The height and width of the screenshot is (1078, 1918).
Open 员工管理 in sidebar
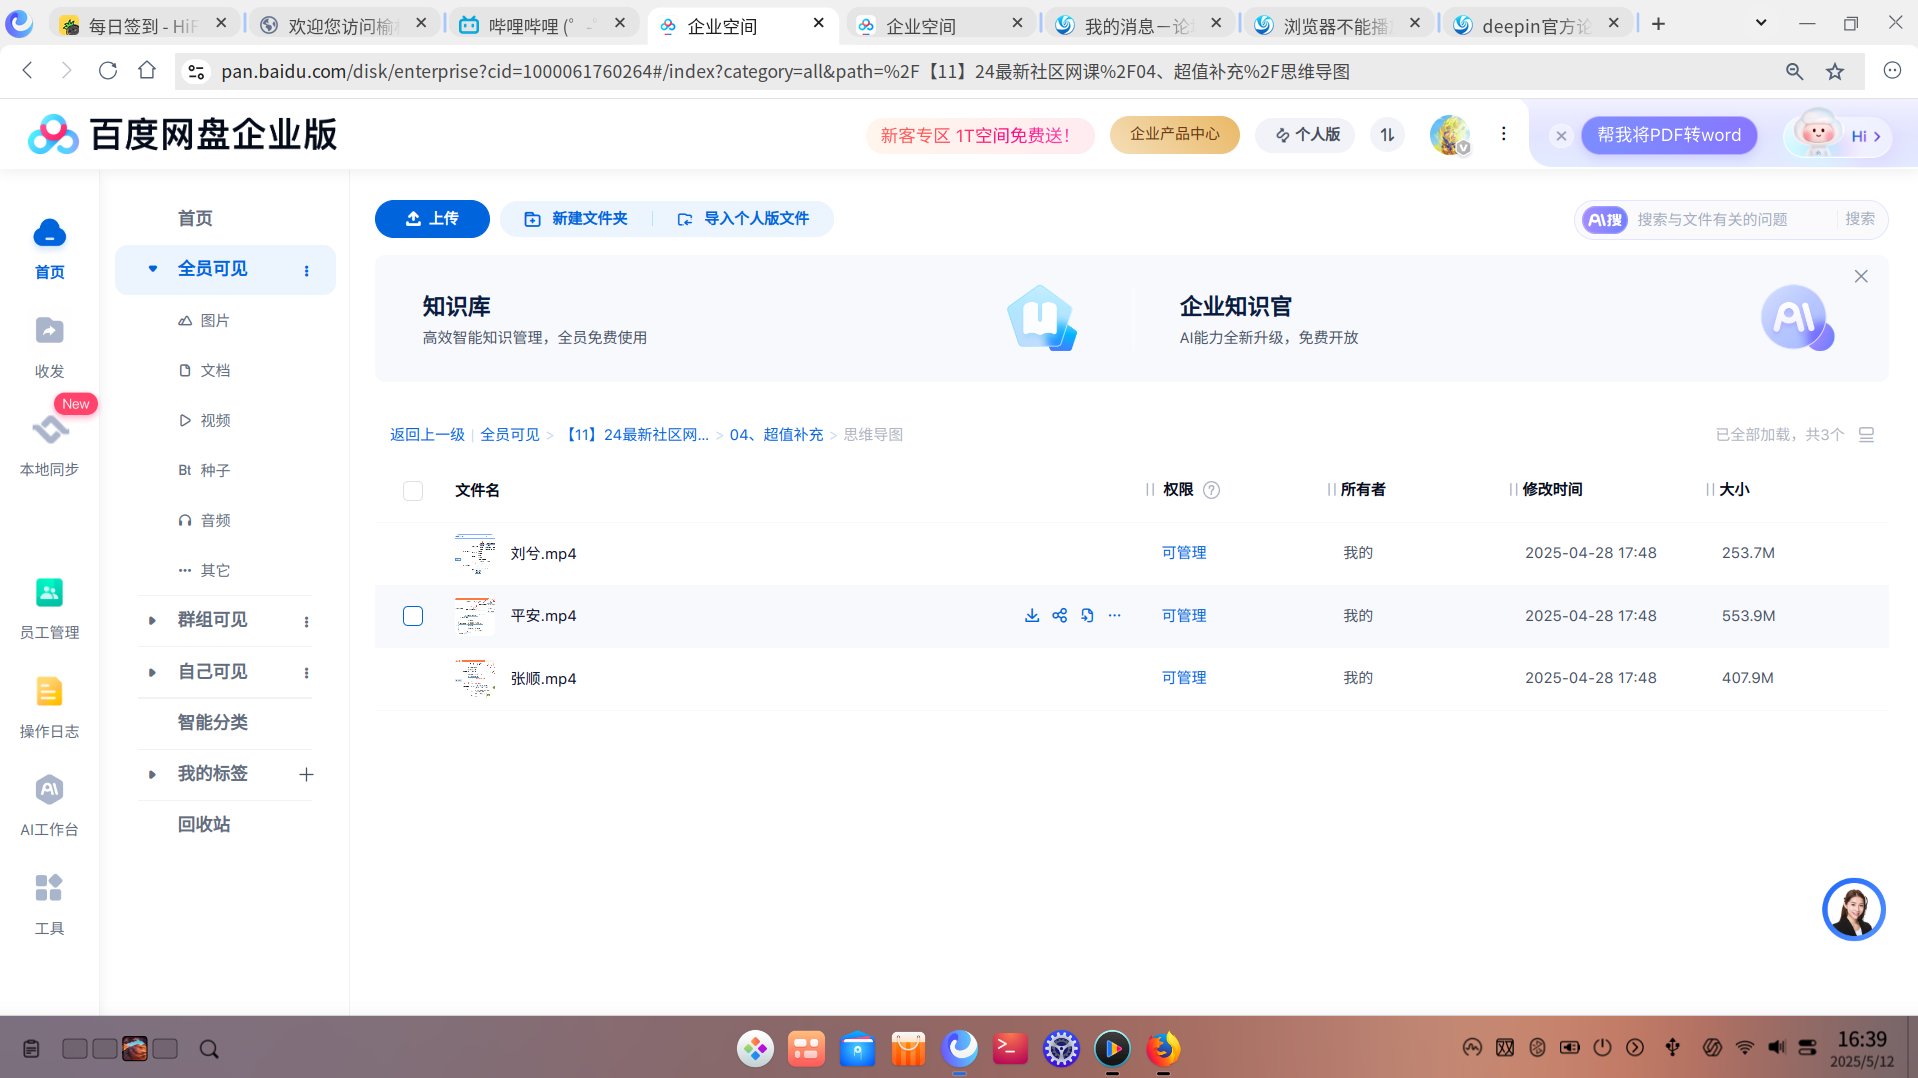pos(49,608)
